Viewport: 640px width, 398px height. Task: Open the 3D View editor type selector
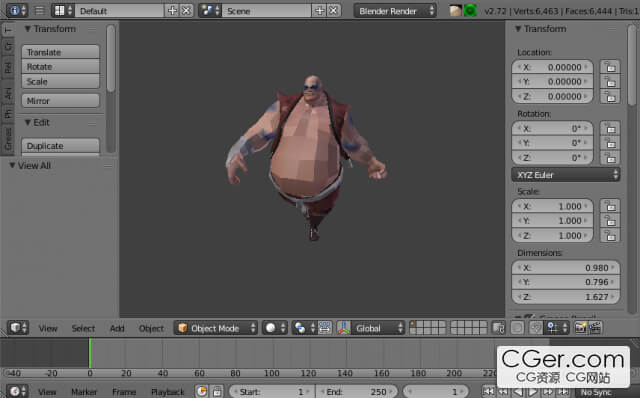(18, 328)
